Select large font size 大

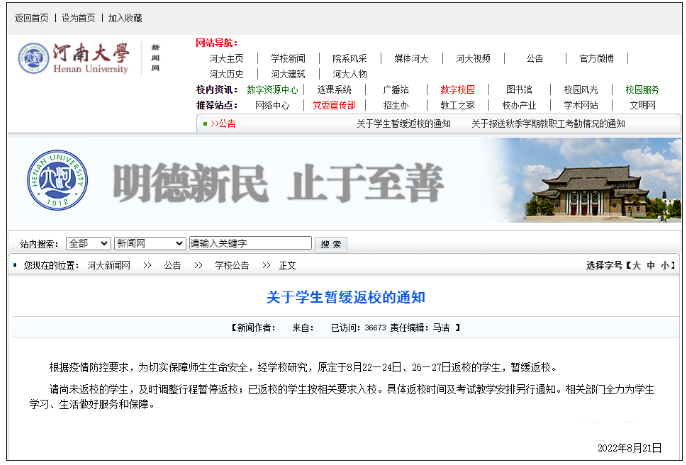[x=634, y=266]
